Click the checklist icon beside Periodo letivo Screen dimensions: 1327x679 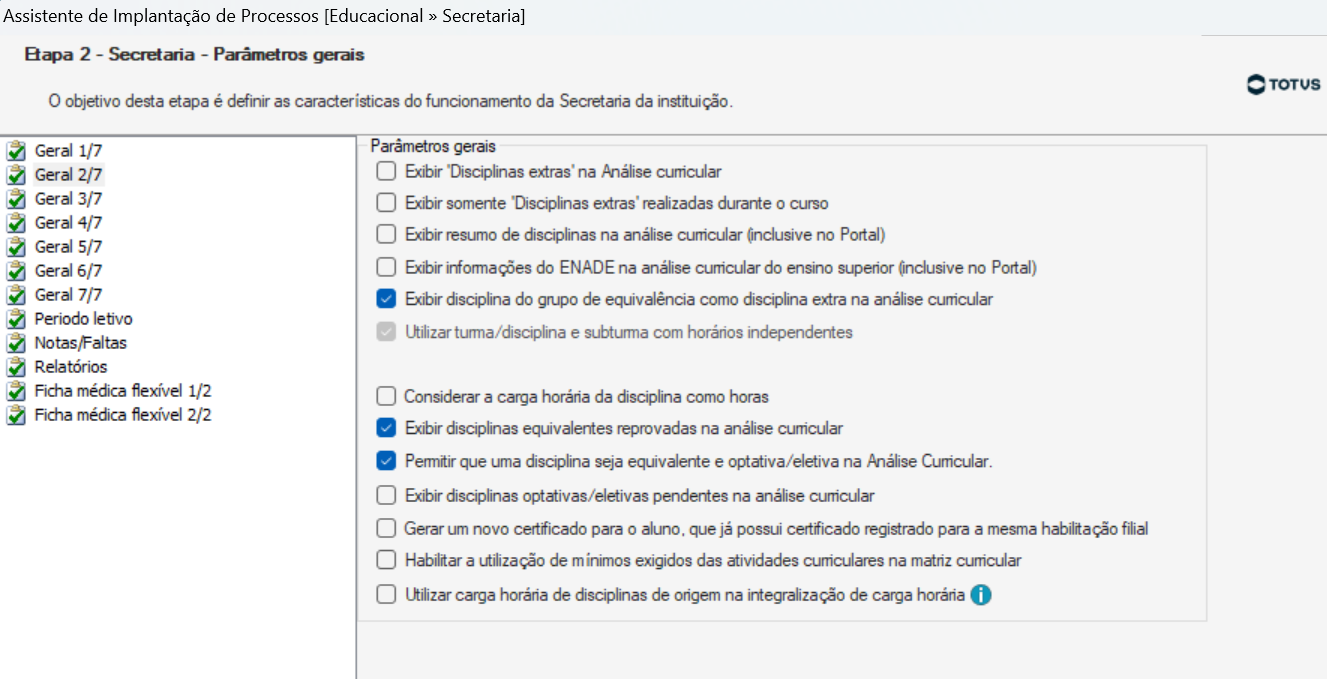click(x=16, y=319)
